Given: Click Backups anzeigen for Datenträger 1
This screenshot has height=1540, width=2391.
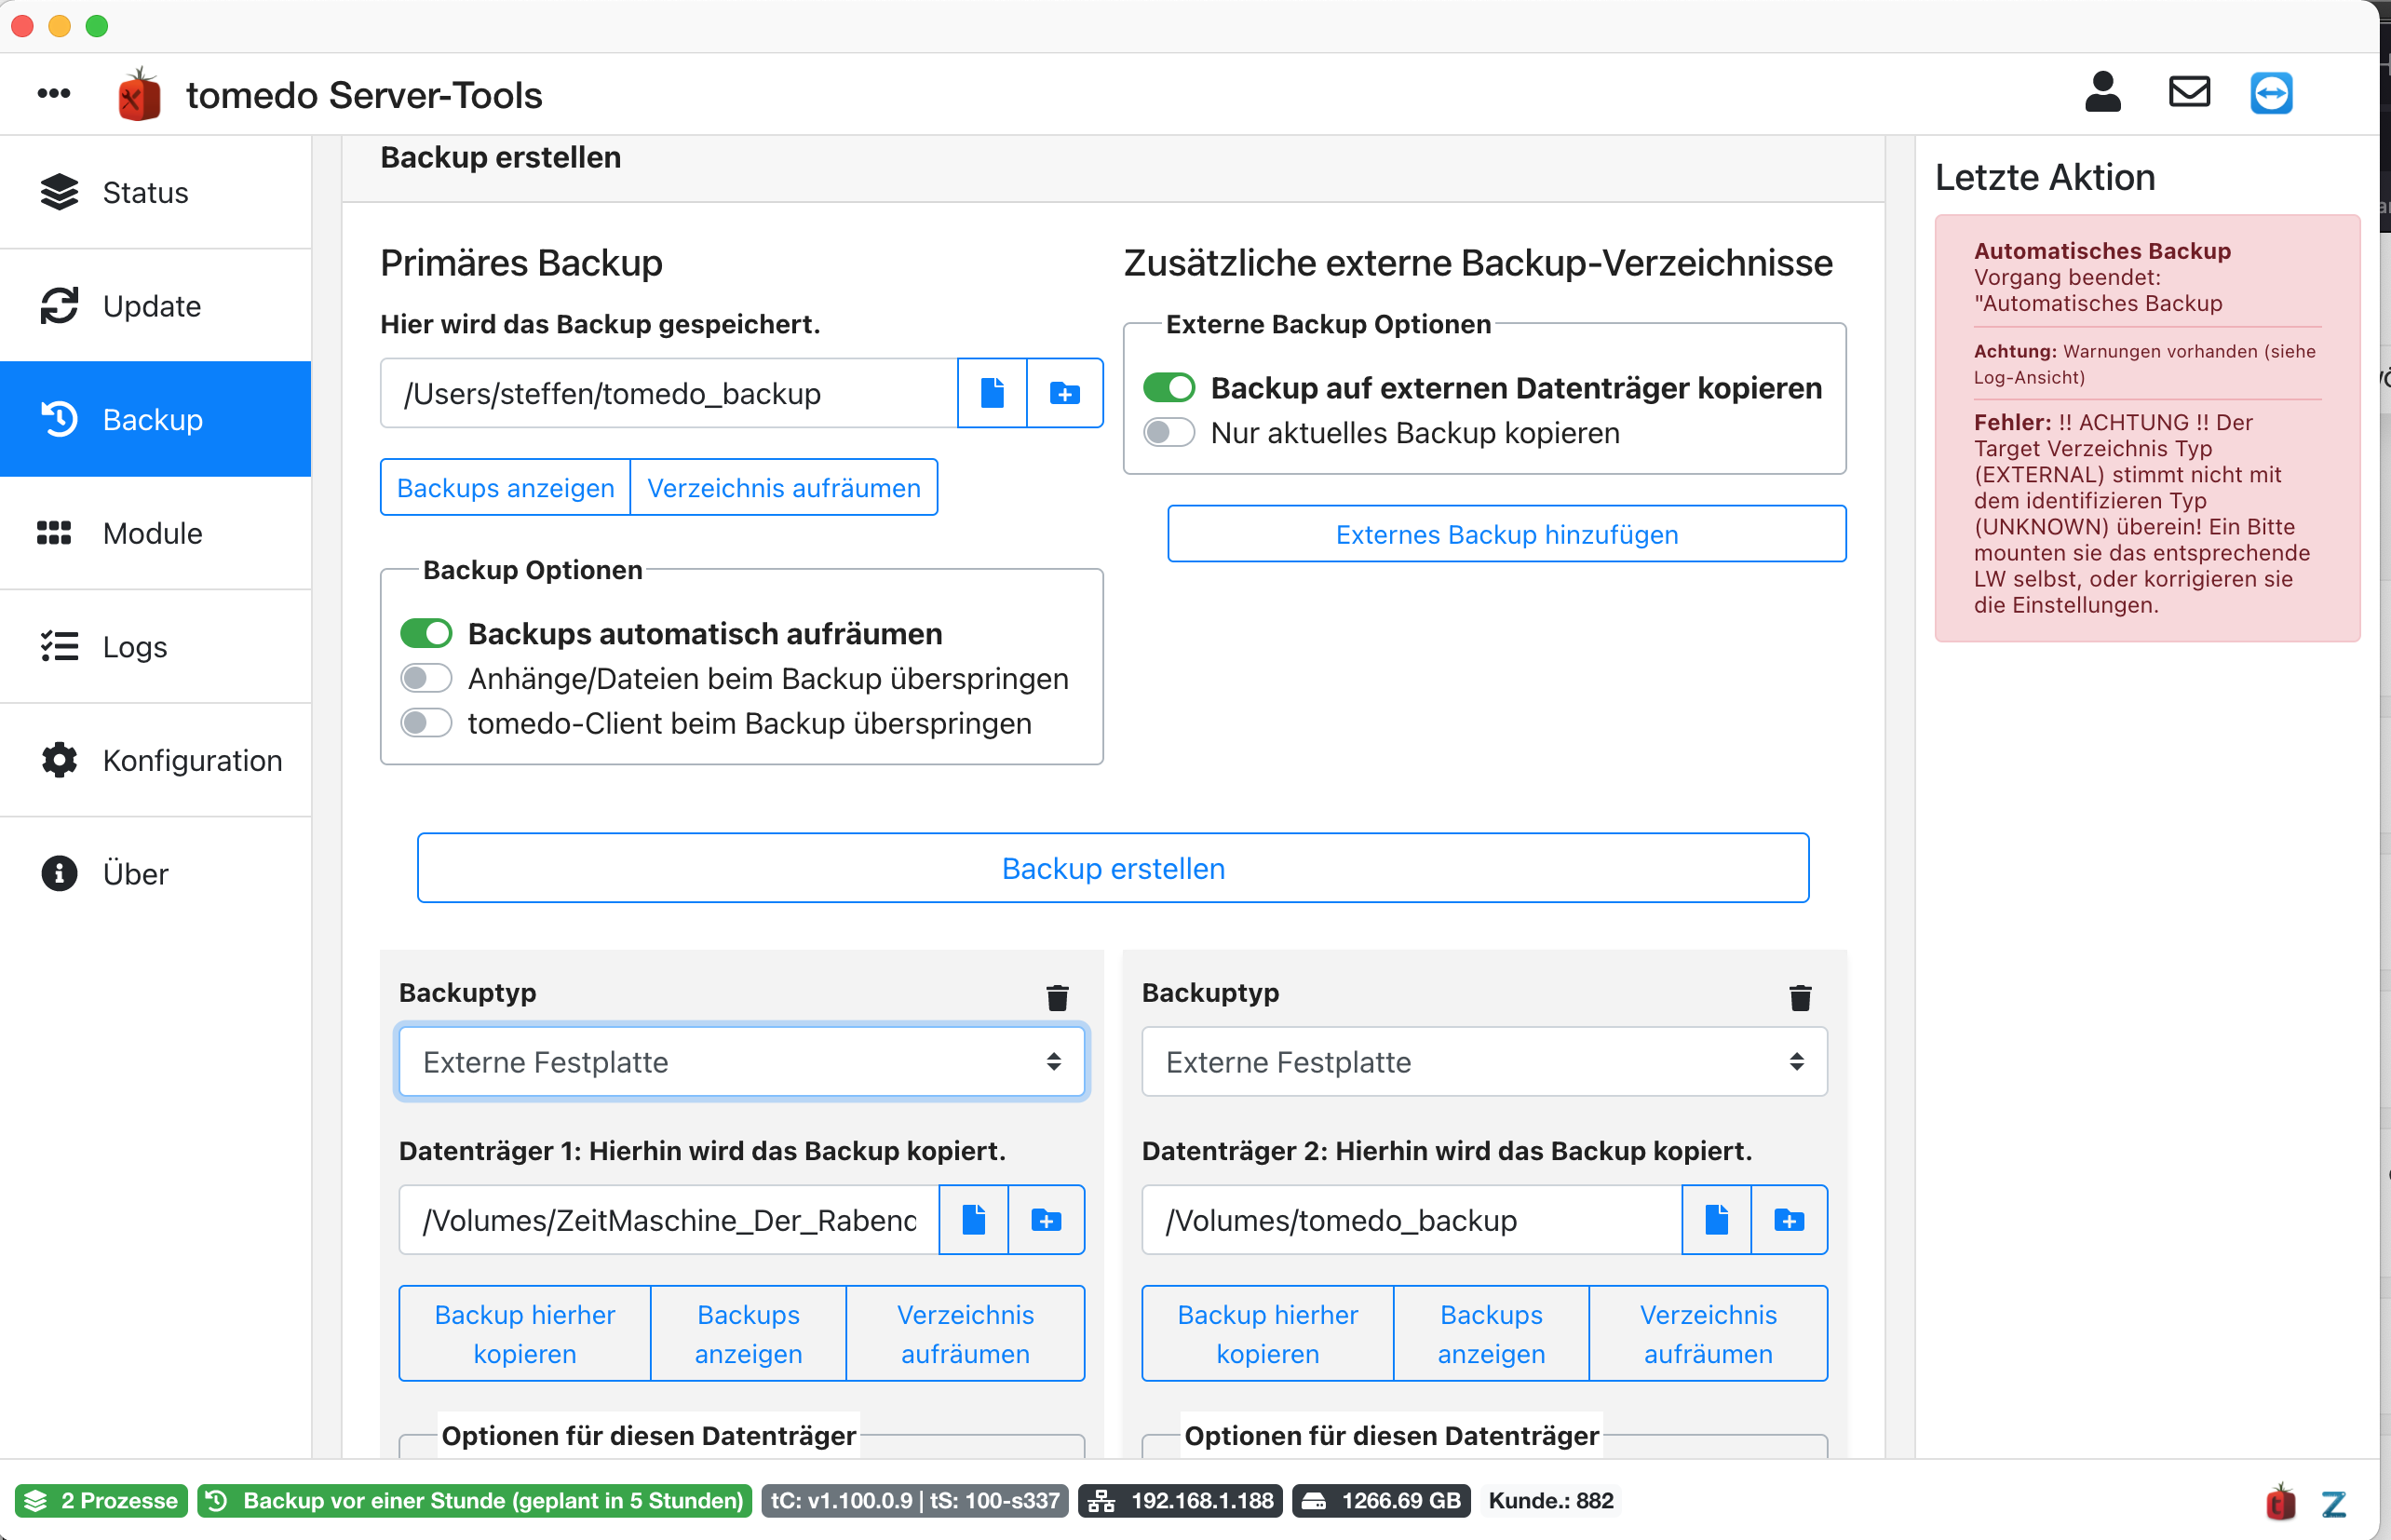Looking at the screenshot, I should (x=748, y=1333).
